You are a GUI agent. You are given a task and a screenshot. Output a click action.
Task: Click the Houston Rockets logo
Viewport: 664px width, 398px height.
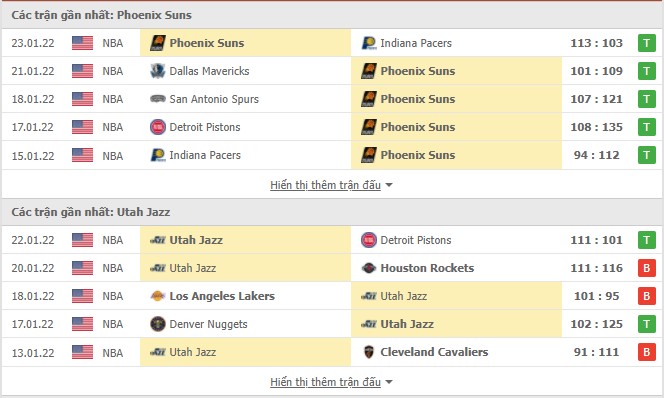pos(369,268)
